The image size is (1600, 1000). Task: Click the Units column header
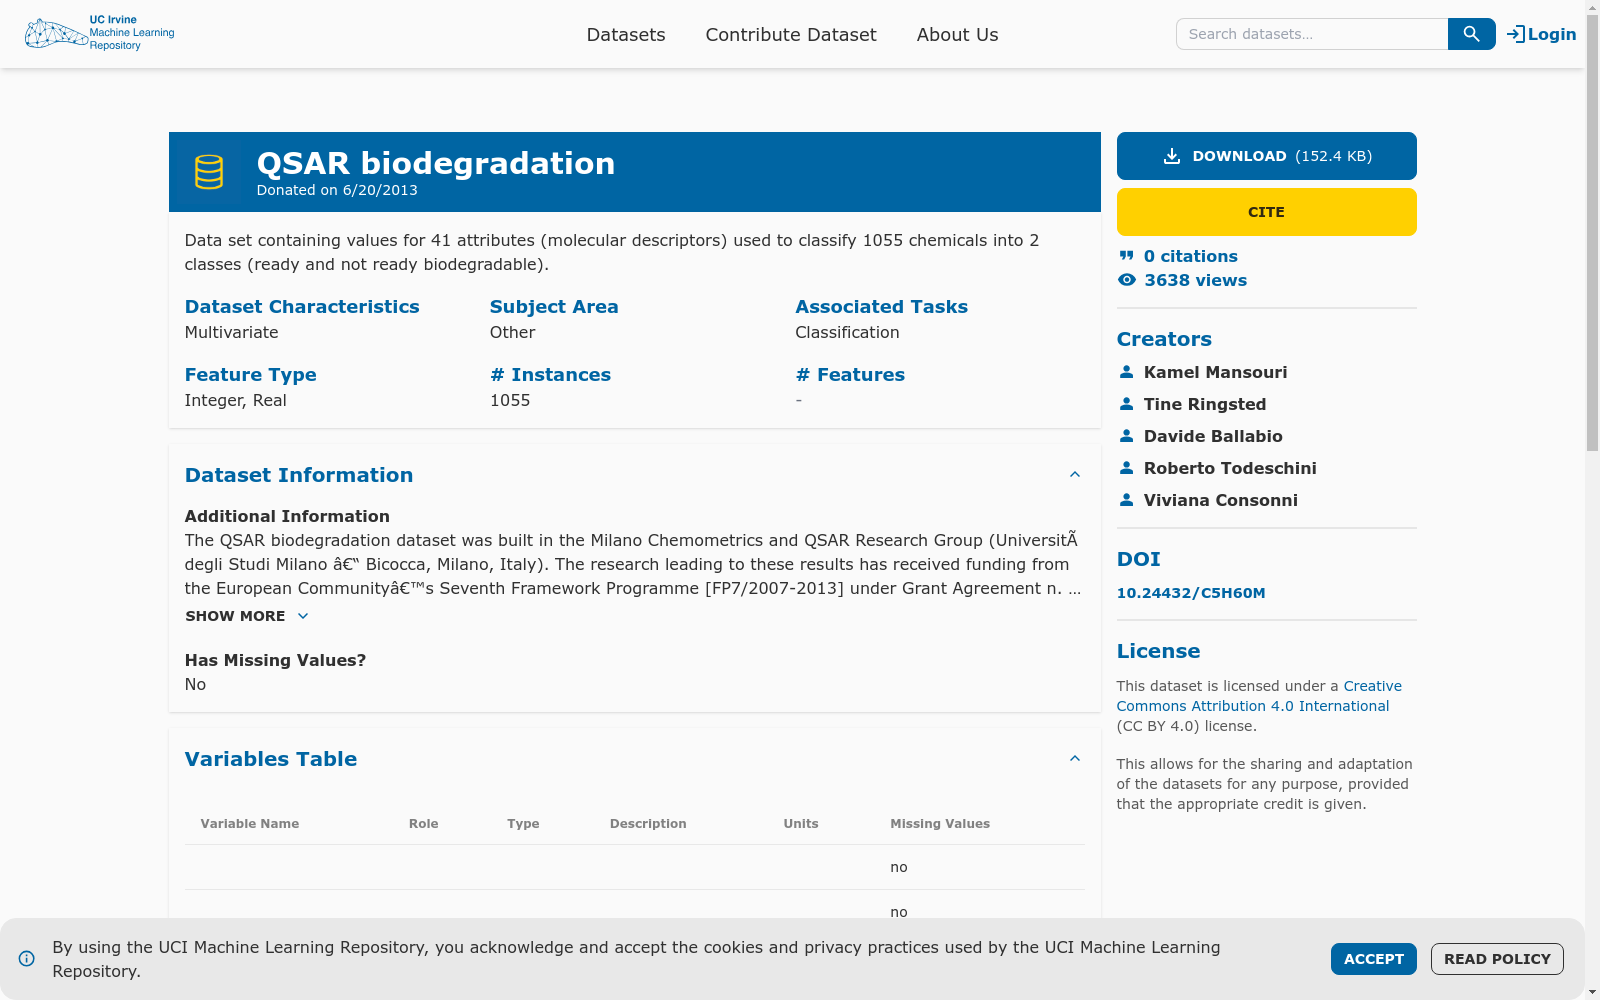pyautogui.click(x=801, y=824)
